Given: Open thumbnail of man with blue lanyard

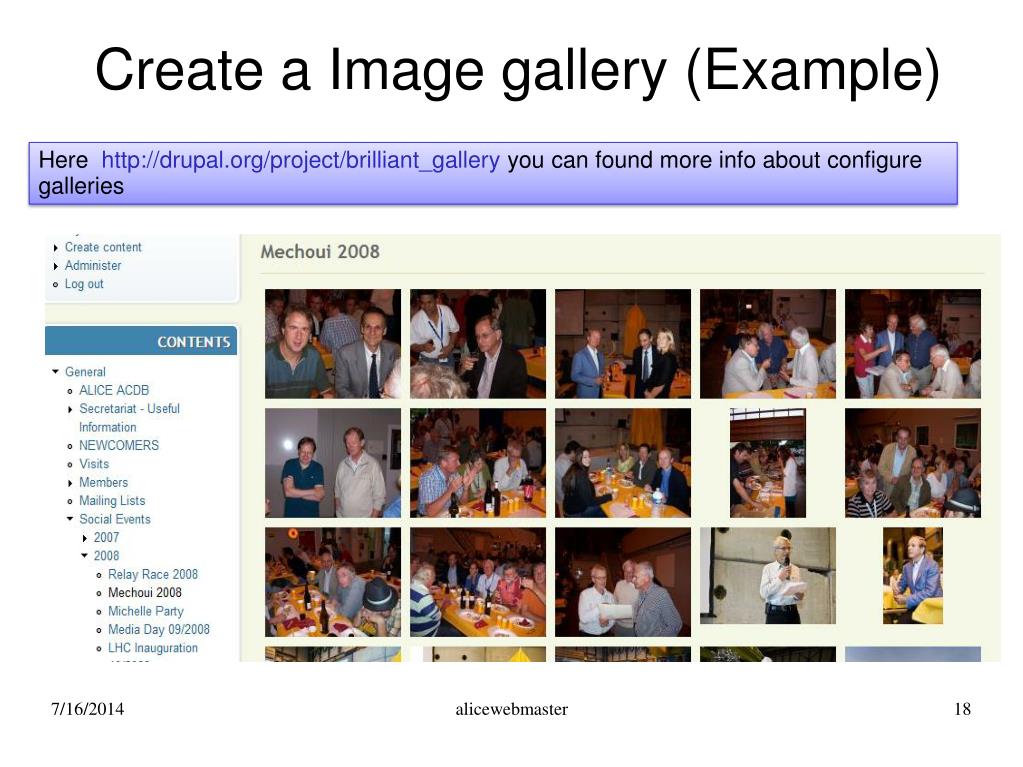Looking at the screenshot, I should click(478, 344).
